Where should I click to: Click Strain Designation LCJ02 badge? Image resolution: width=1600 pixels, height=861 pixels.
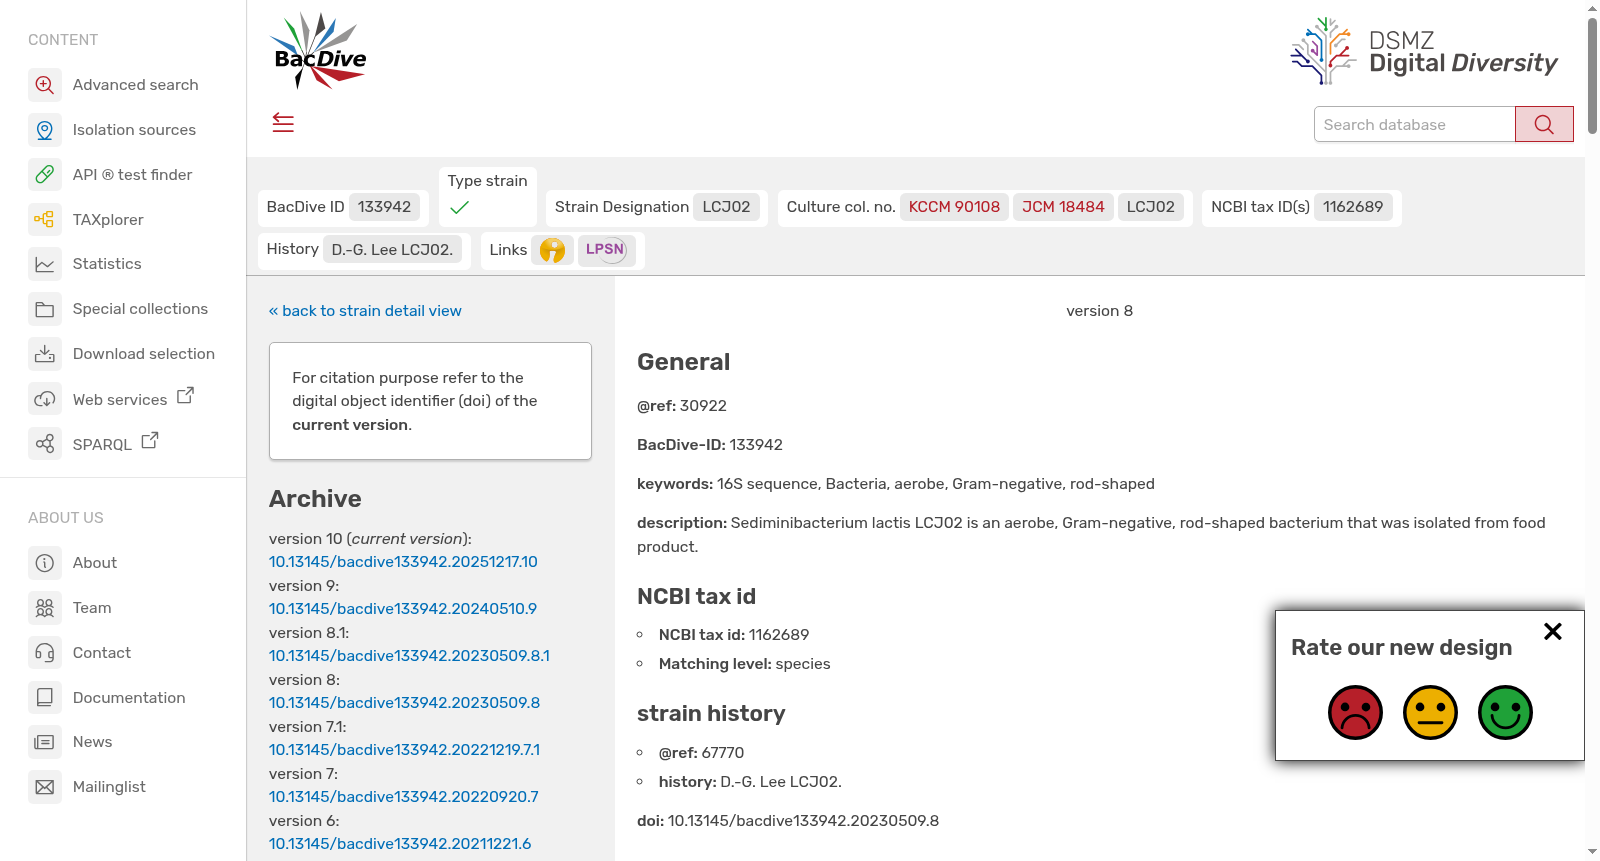click(726, 207)
